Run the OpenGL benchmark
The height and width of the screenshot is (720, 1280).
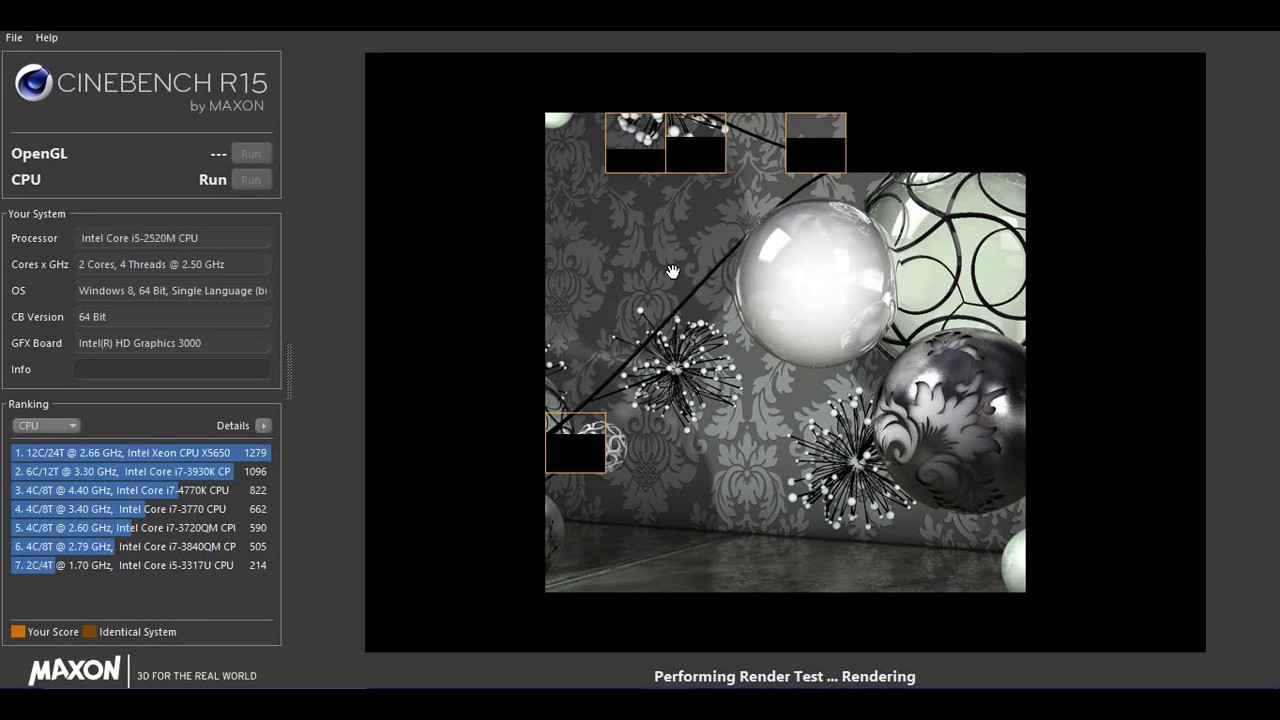click(x=250, y=153)
